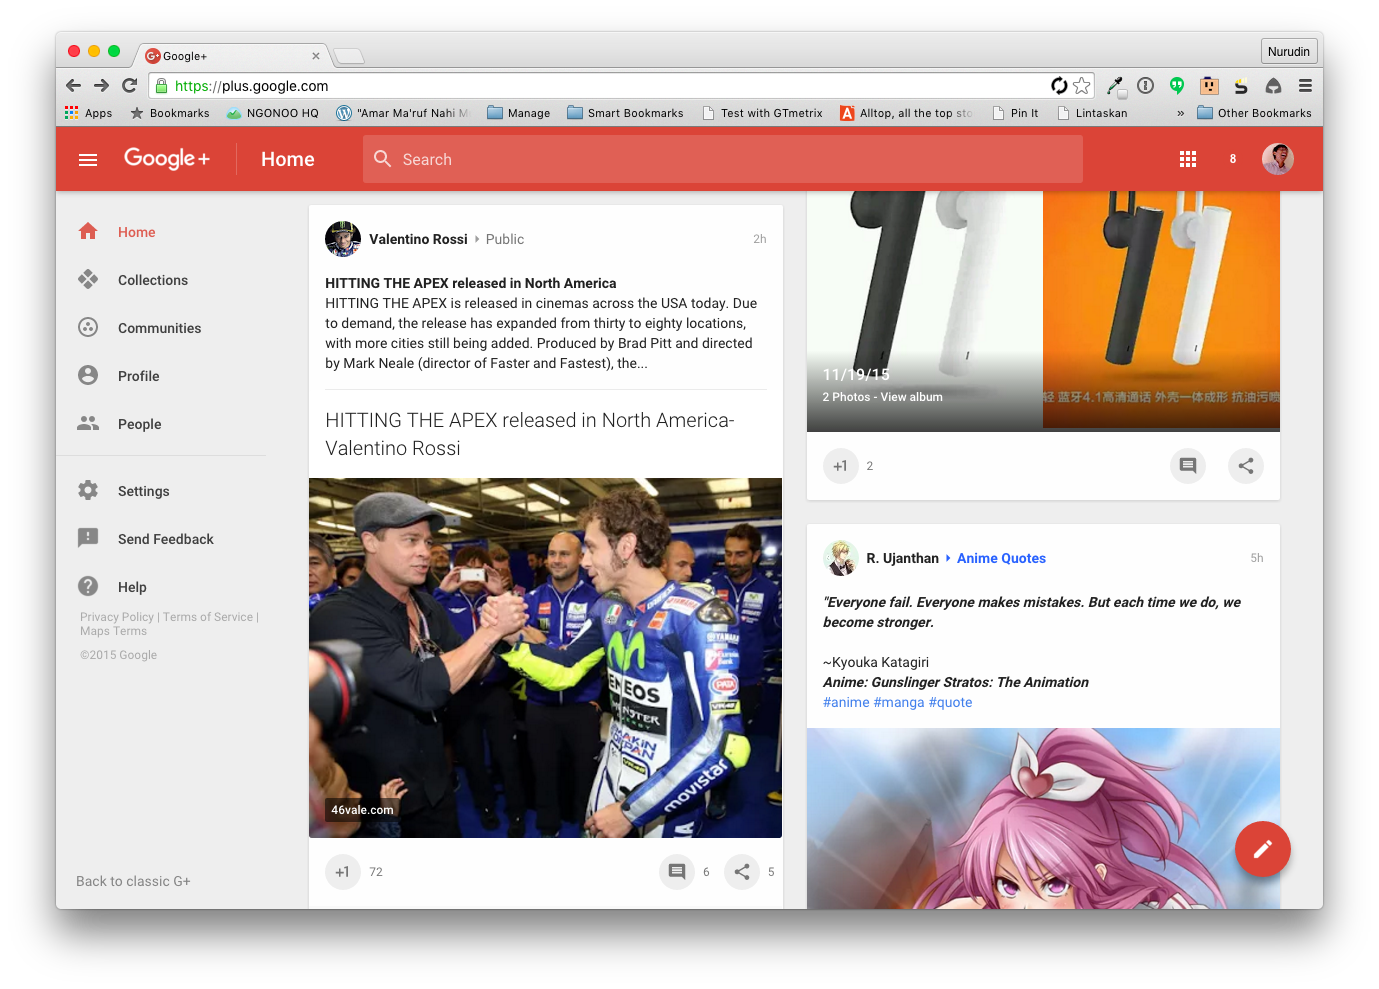Screen dimensions: 1379x989
Task: Click the #quote hashtag
Action: 950,702
